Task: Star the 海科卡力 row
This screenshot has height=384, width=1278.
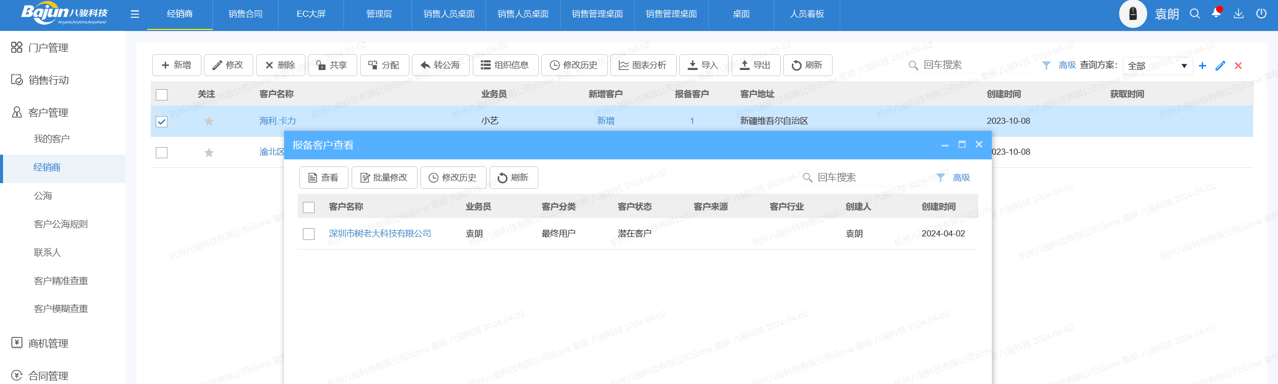Action: 209,121
